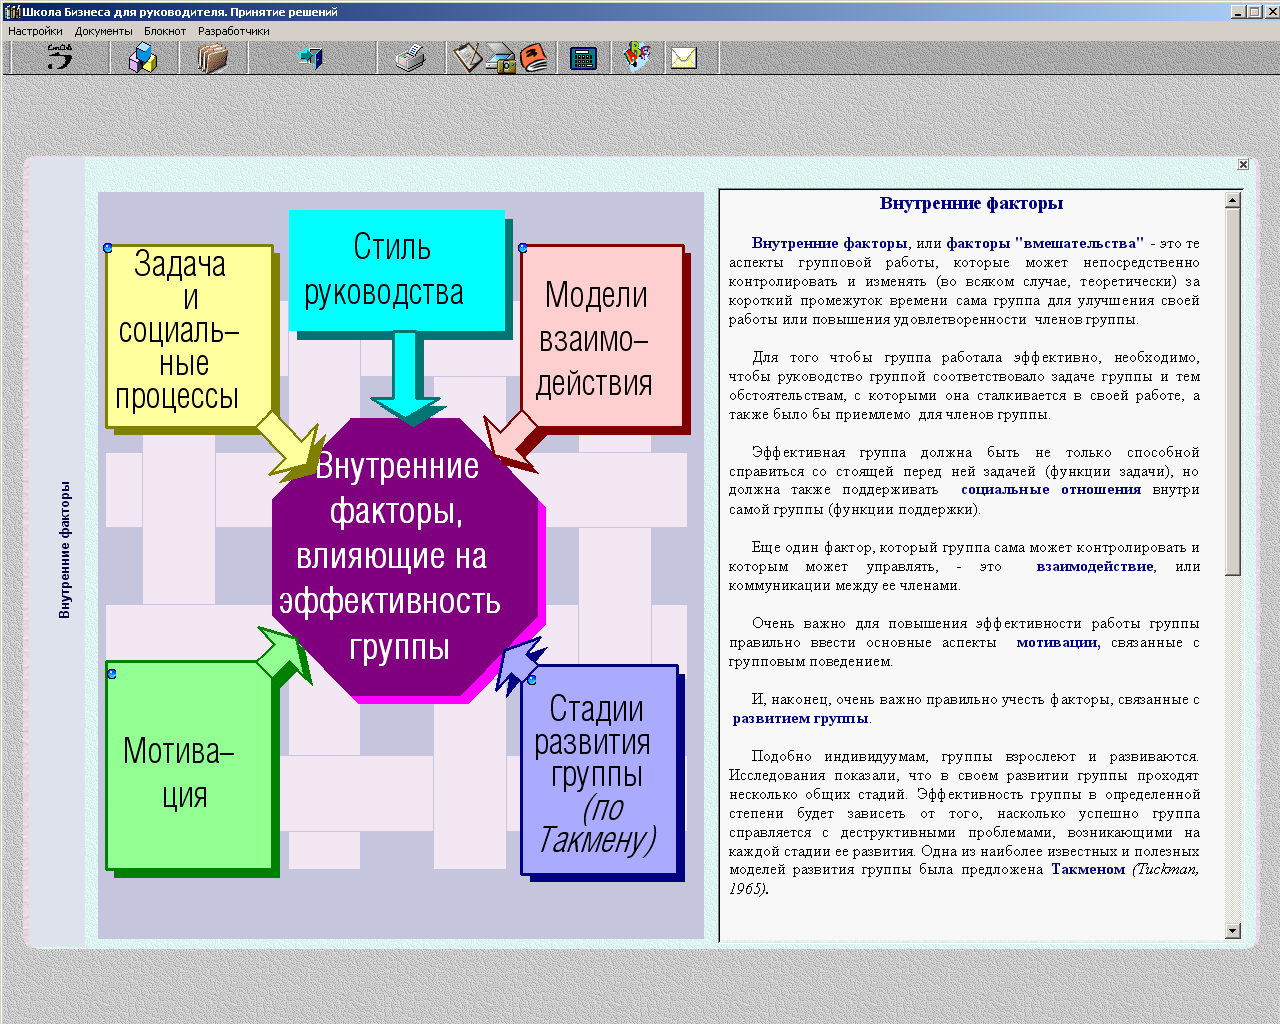Close the content panel with its small X
The height and width of the screenshot is (1024, 1280).
(x=1243, y=165)
